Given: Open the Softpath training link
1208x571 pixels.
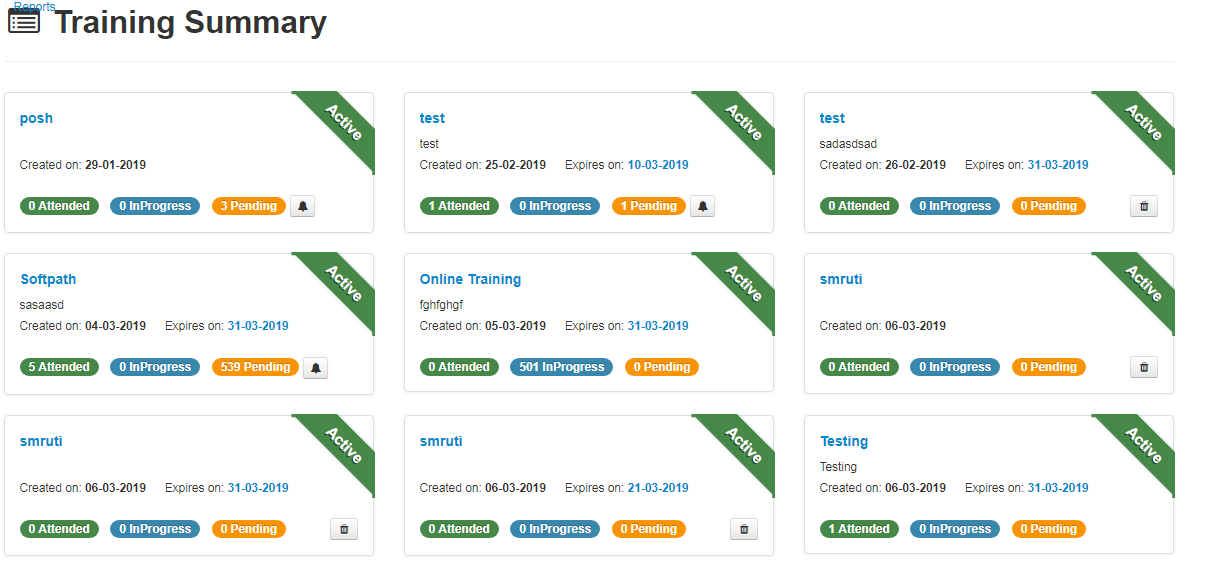Looking at the screenshot, I should click(x=48, y=279).
